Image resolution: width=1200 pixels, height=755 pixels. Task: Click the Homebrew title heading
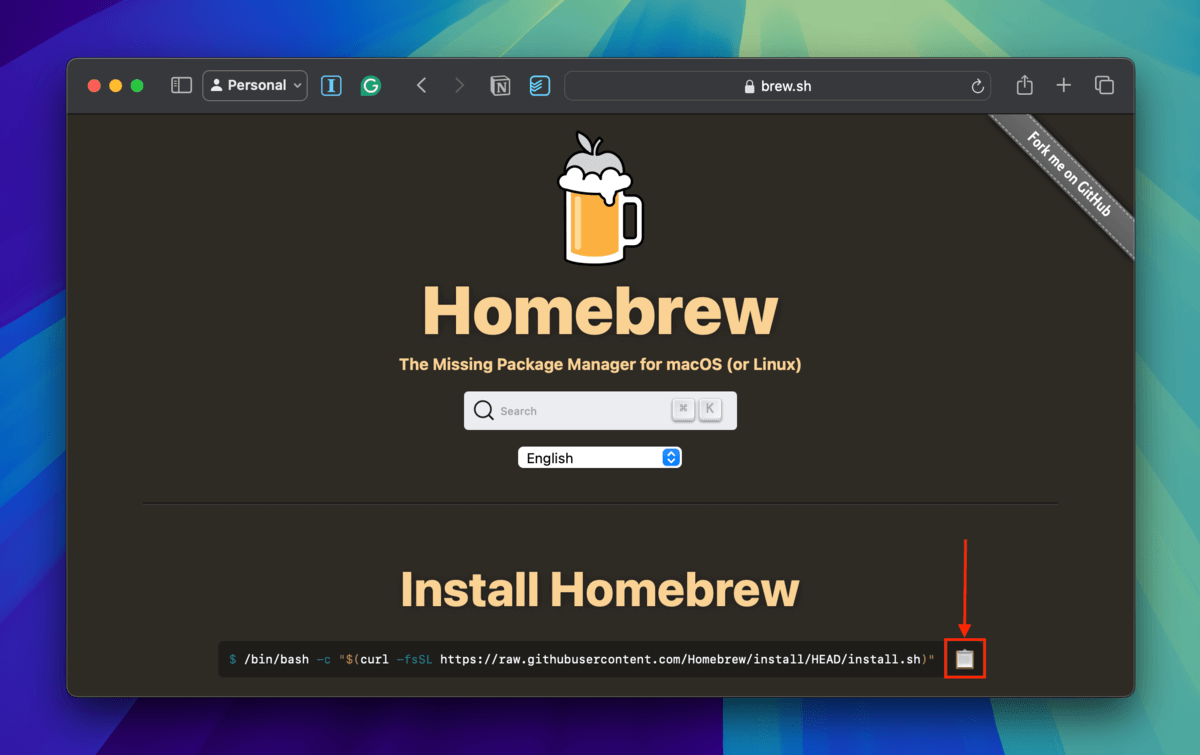tap(600, 310)
